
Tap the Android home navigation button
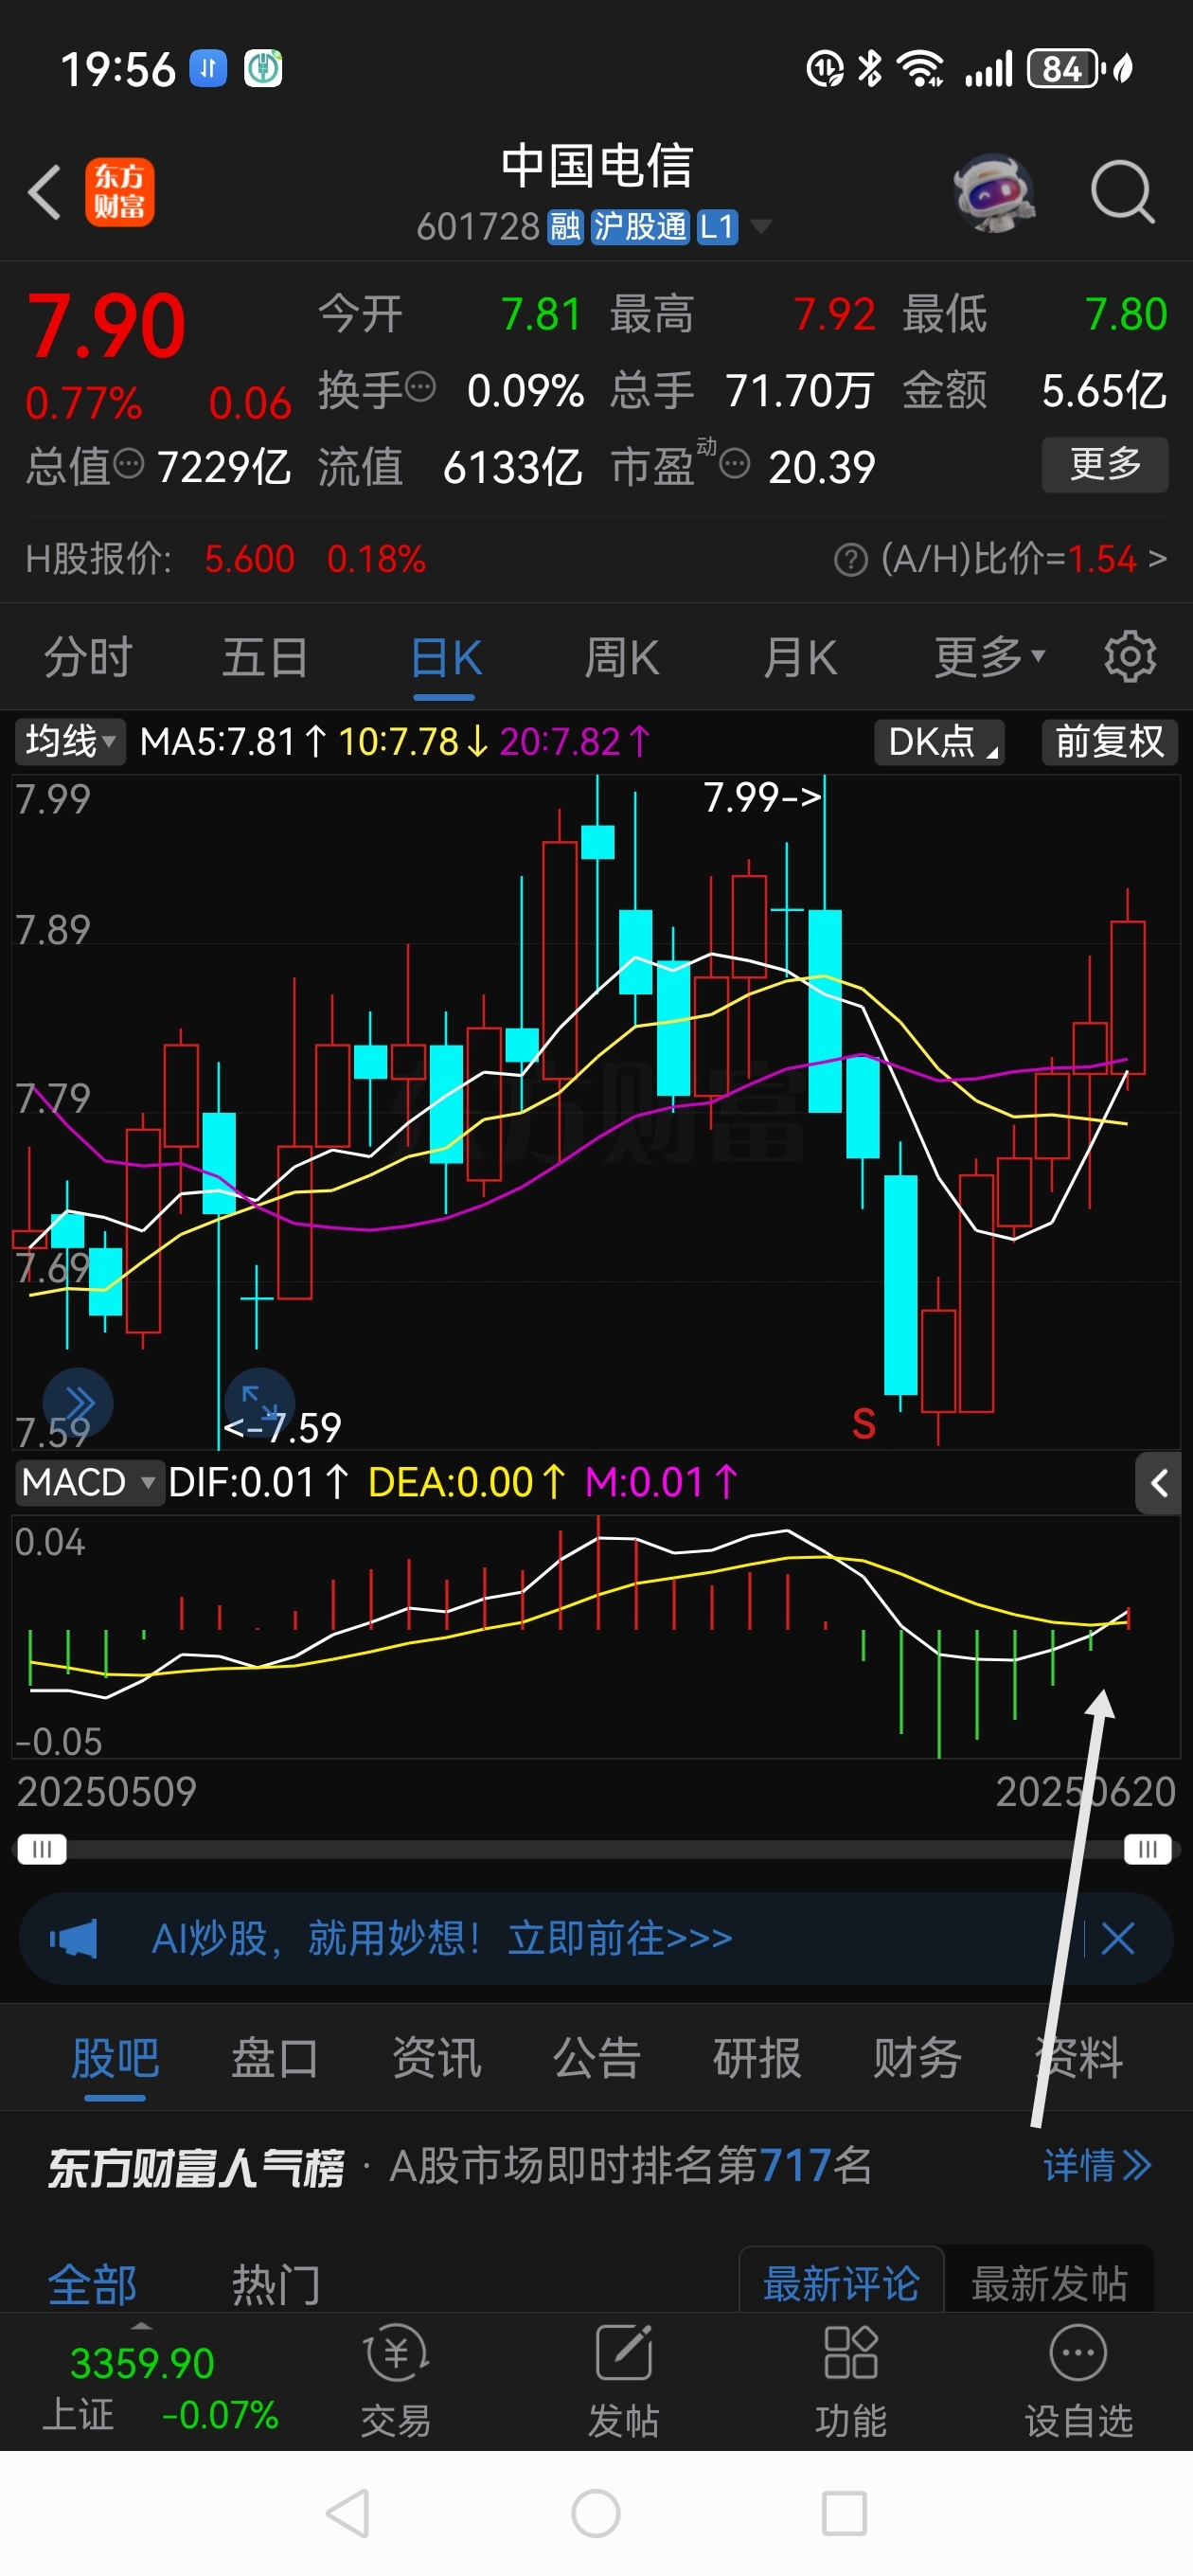(596, 2513)
